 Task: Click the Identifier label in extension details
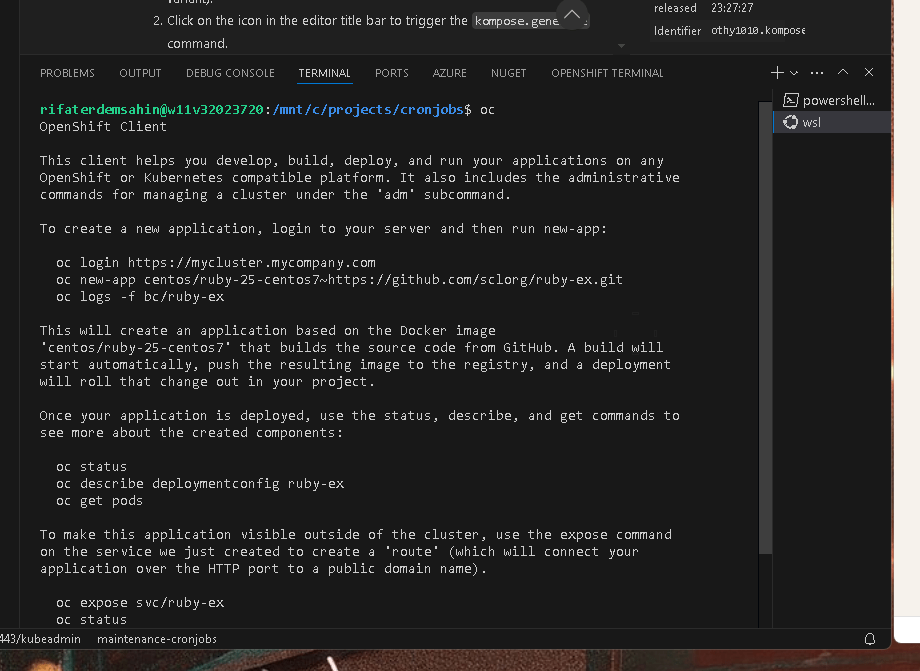[x=677, y=31]
